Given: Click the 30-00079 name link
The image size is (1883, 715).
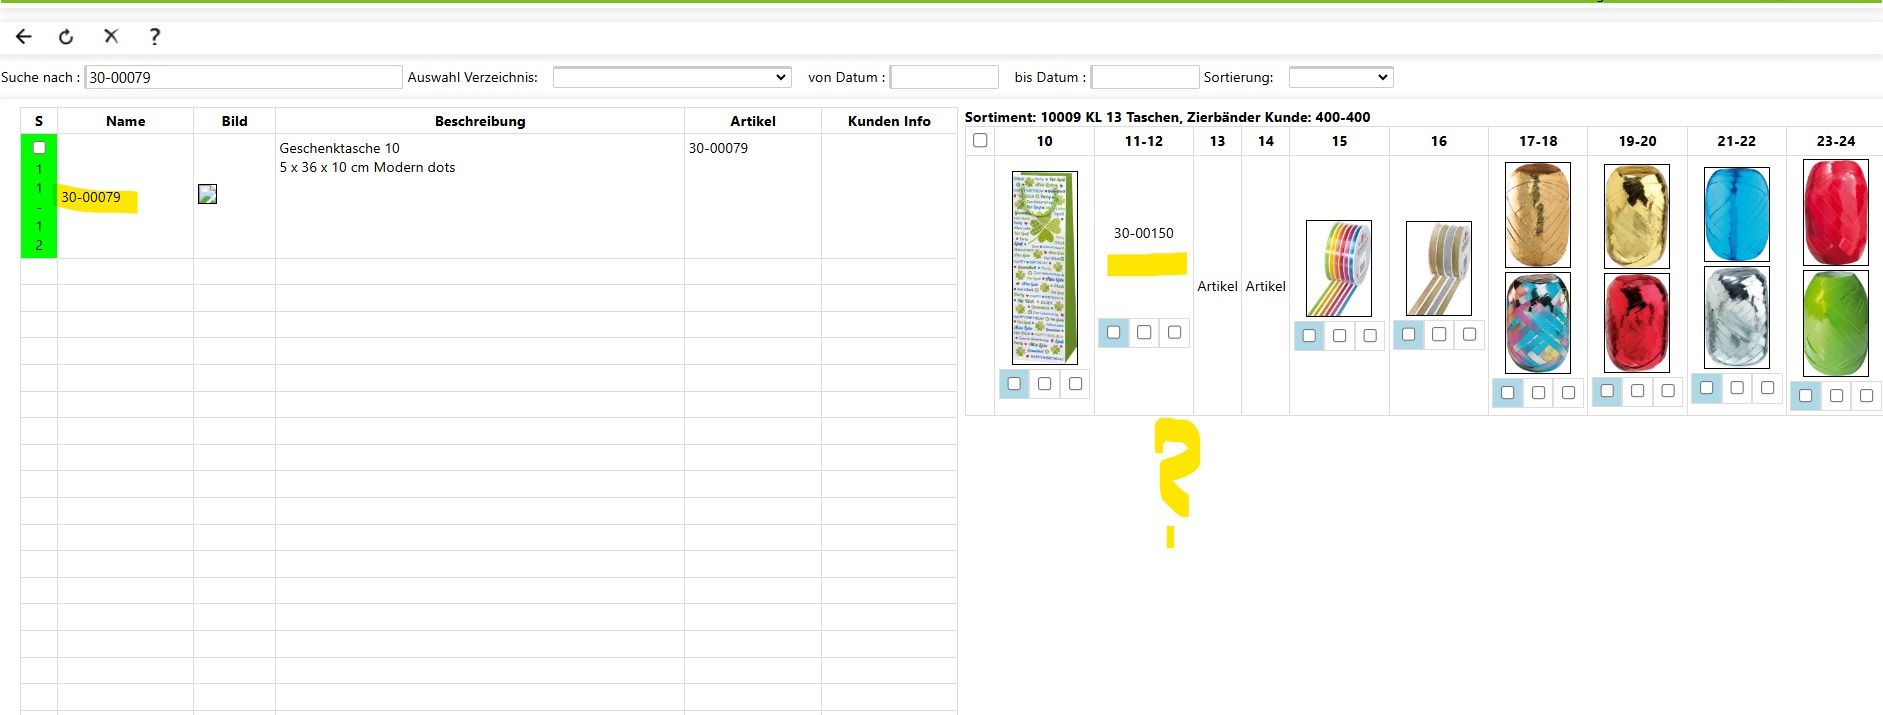Looking at the screenshot, I should (x=91, y=197).
